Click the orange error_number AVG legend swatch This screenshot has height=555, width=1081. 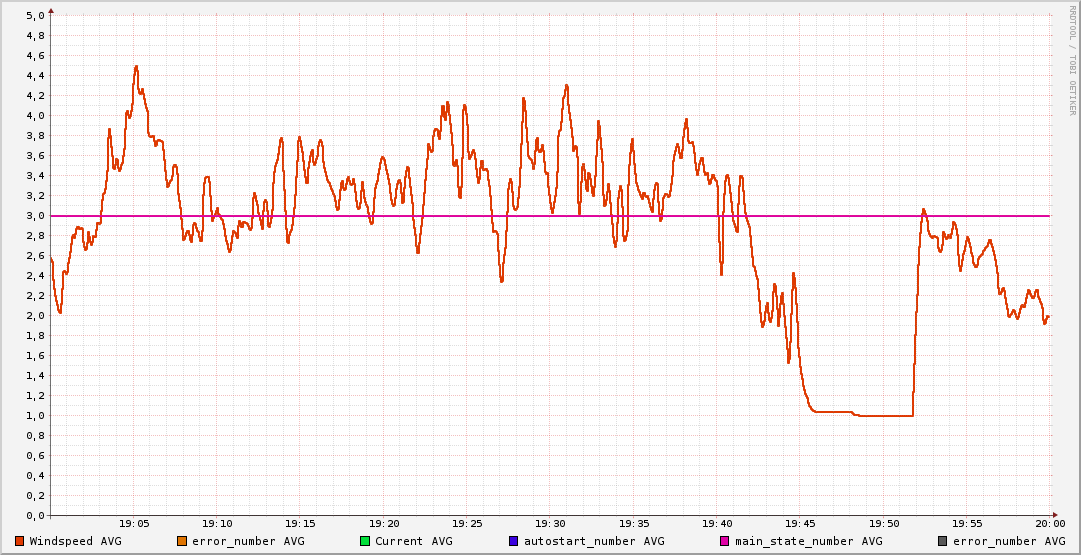[x=182, y=541]
